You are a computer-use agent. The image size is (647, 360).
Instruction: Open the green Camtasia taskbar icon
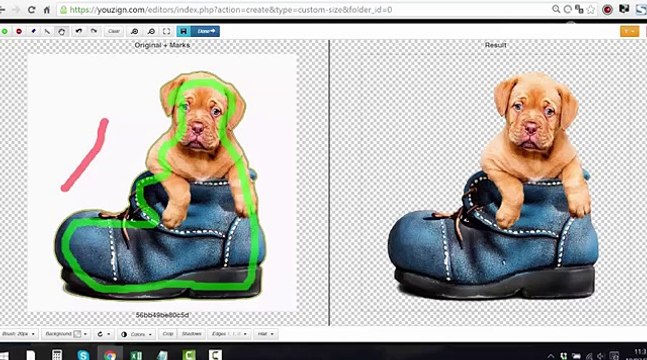click(189, 354)
